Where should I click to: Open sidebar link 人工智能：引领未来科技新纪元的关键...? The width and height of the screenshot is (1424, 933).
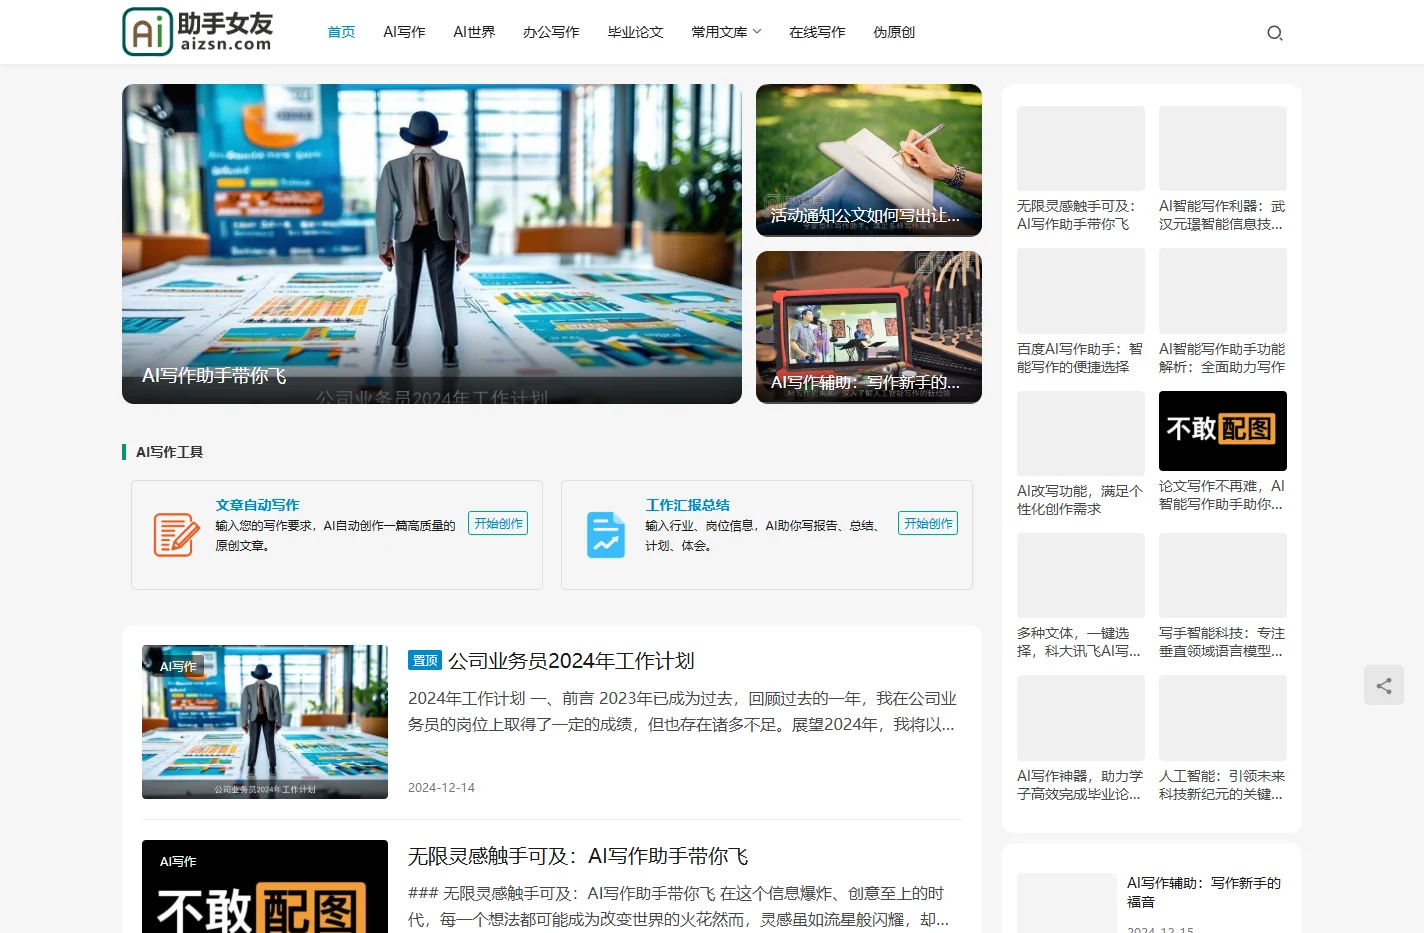pos(1222,785)
